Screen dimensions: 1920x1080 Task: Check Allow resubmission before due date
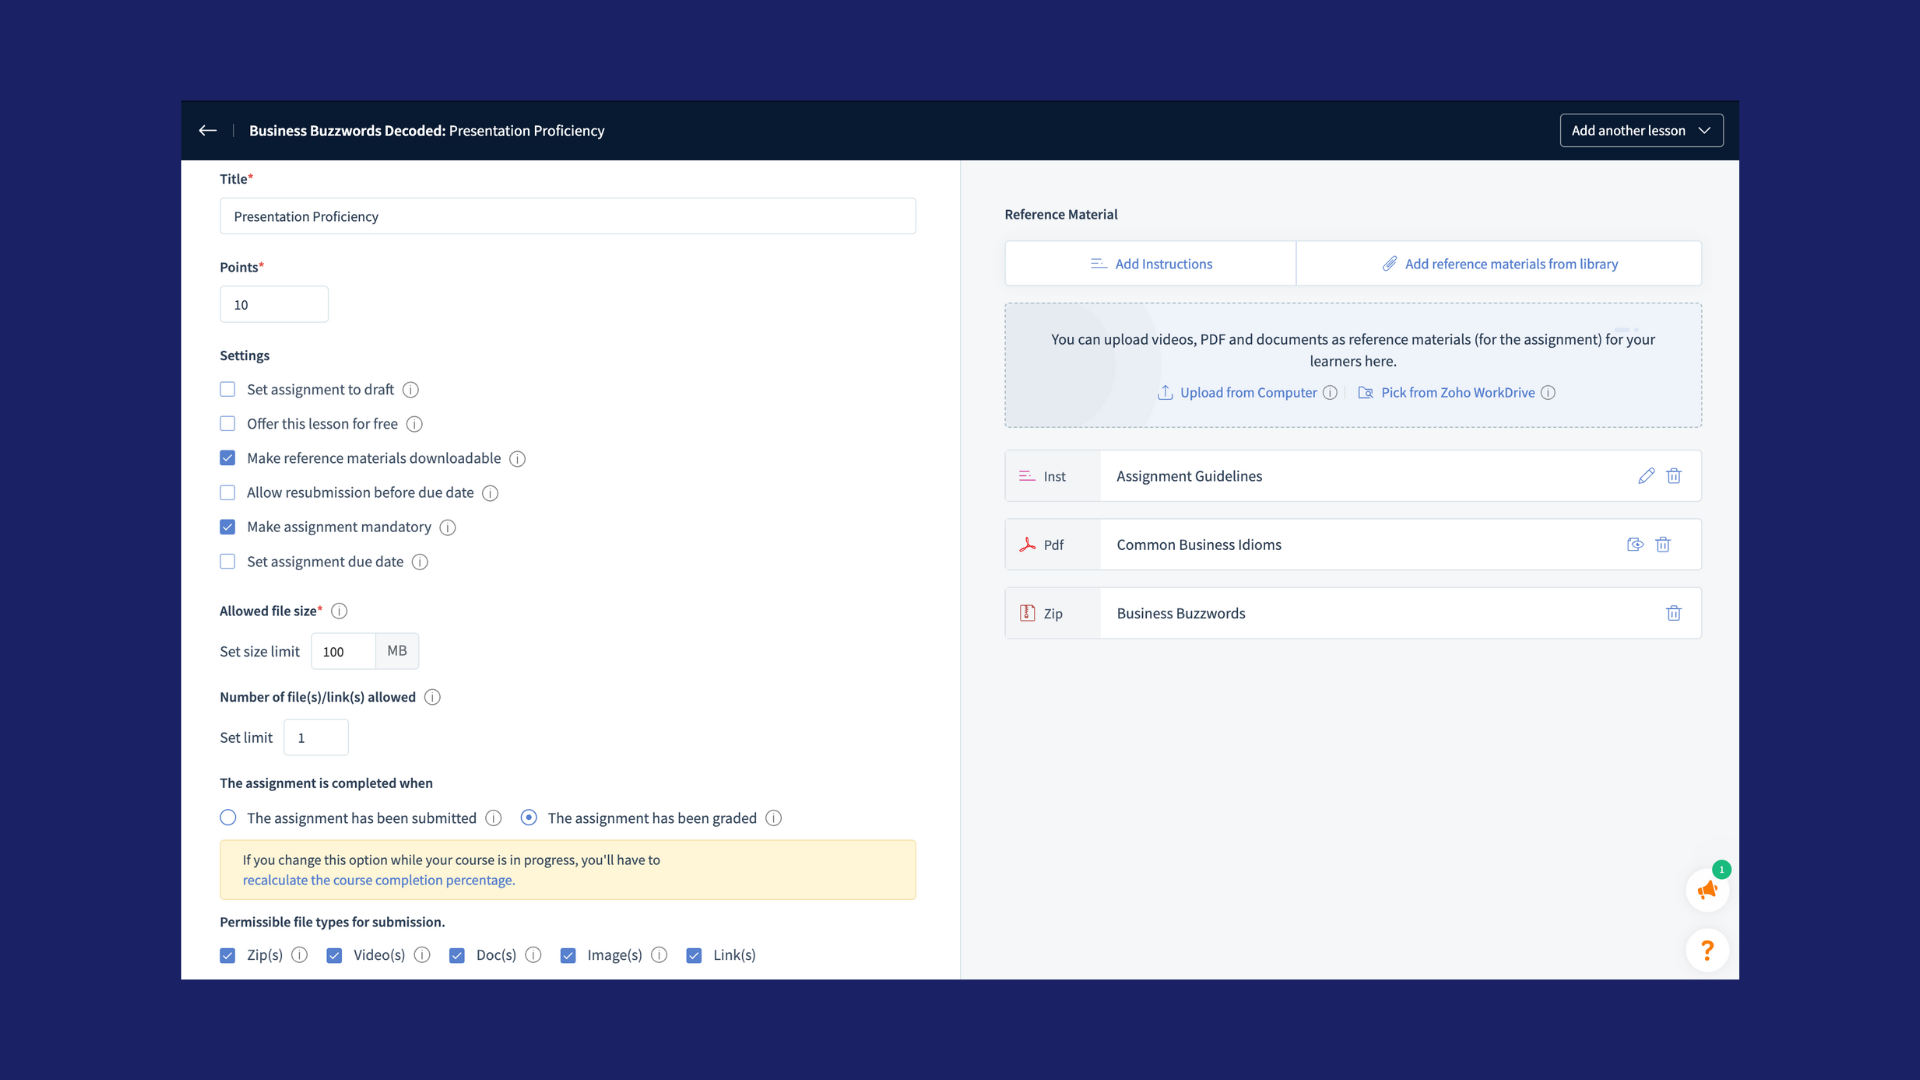pyautogui.click(x=227, y=492)
